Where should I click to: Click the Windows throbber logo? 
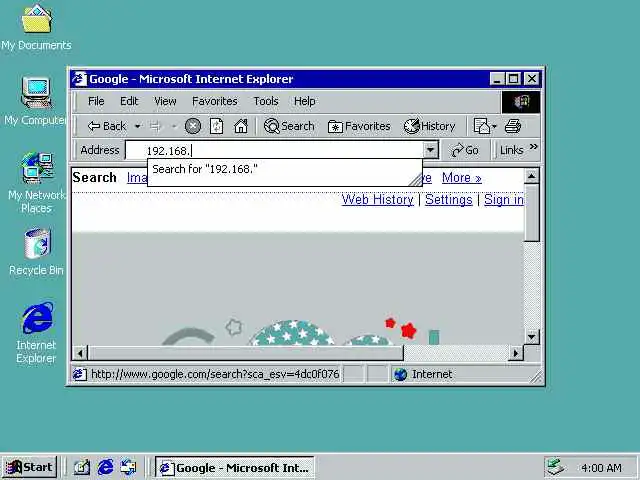pyautogui.click(x=521, y=102)
